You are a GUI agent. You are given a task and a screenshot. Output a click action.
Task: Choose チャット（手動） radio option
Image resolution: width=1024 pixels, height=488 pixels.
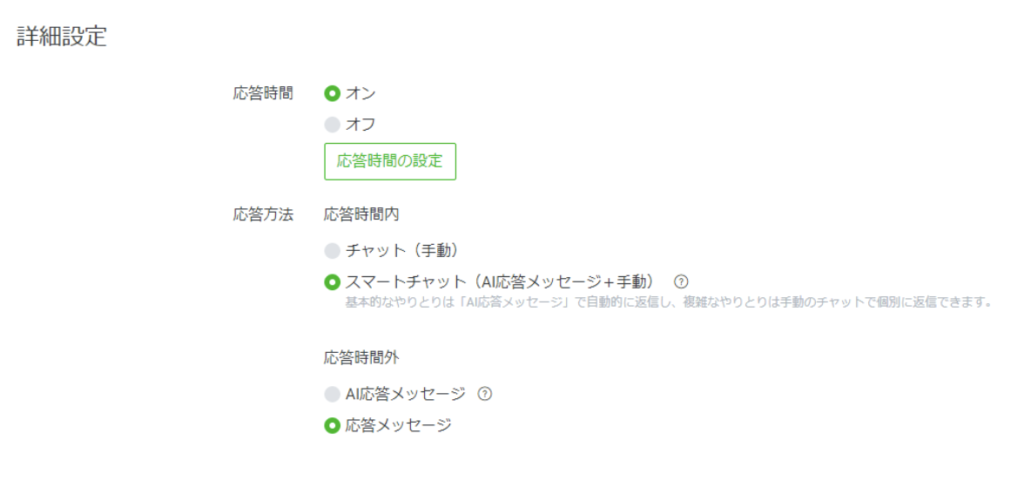point(333,250)
